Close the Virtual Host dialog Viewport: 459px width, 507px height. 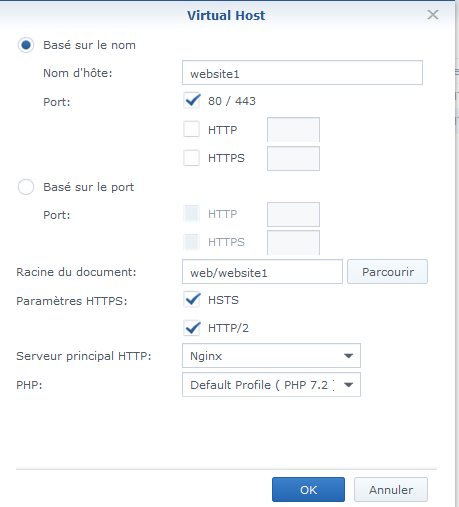tap(433, 15)
